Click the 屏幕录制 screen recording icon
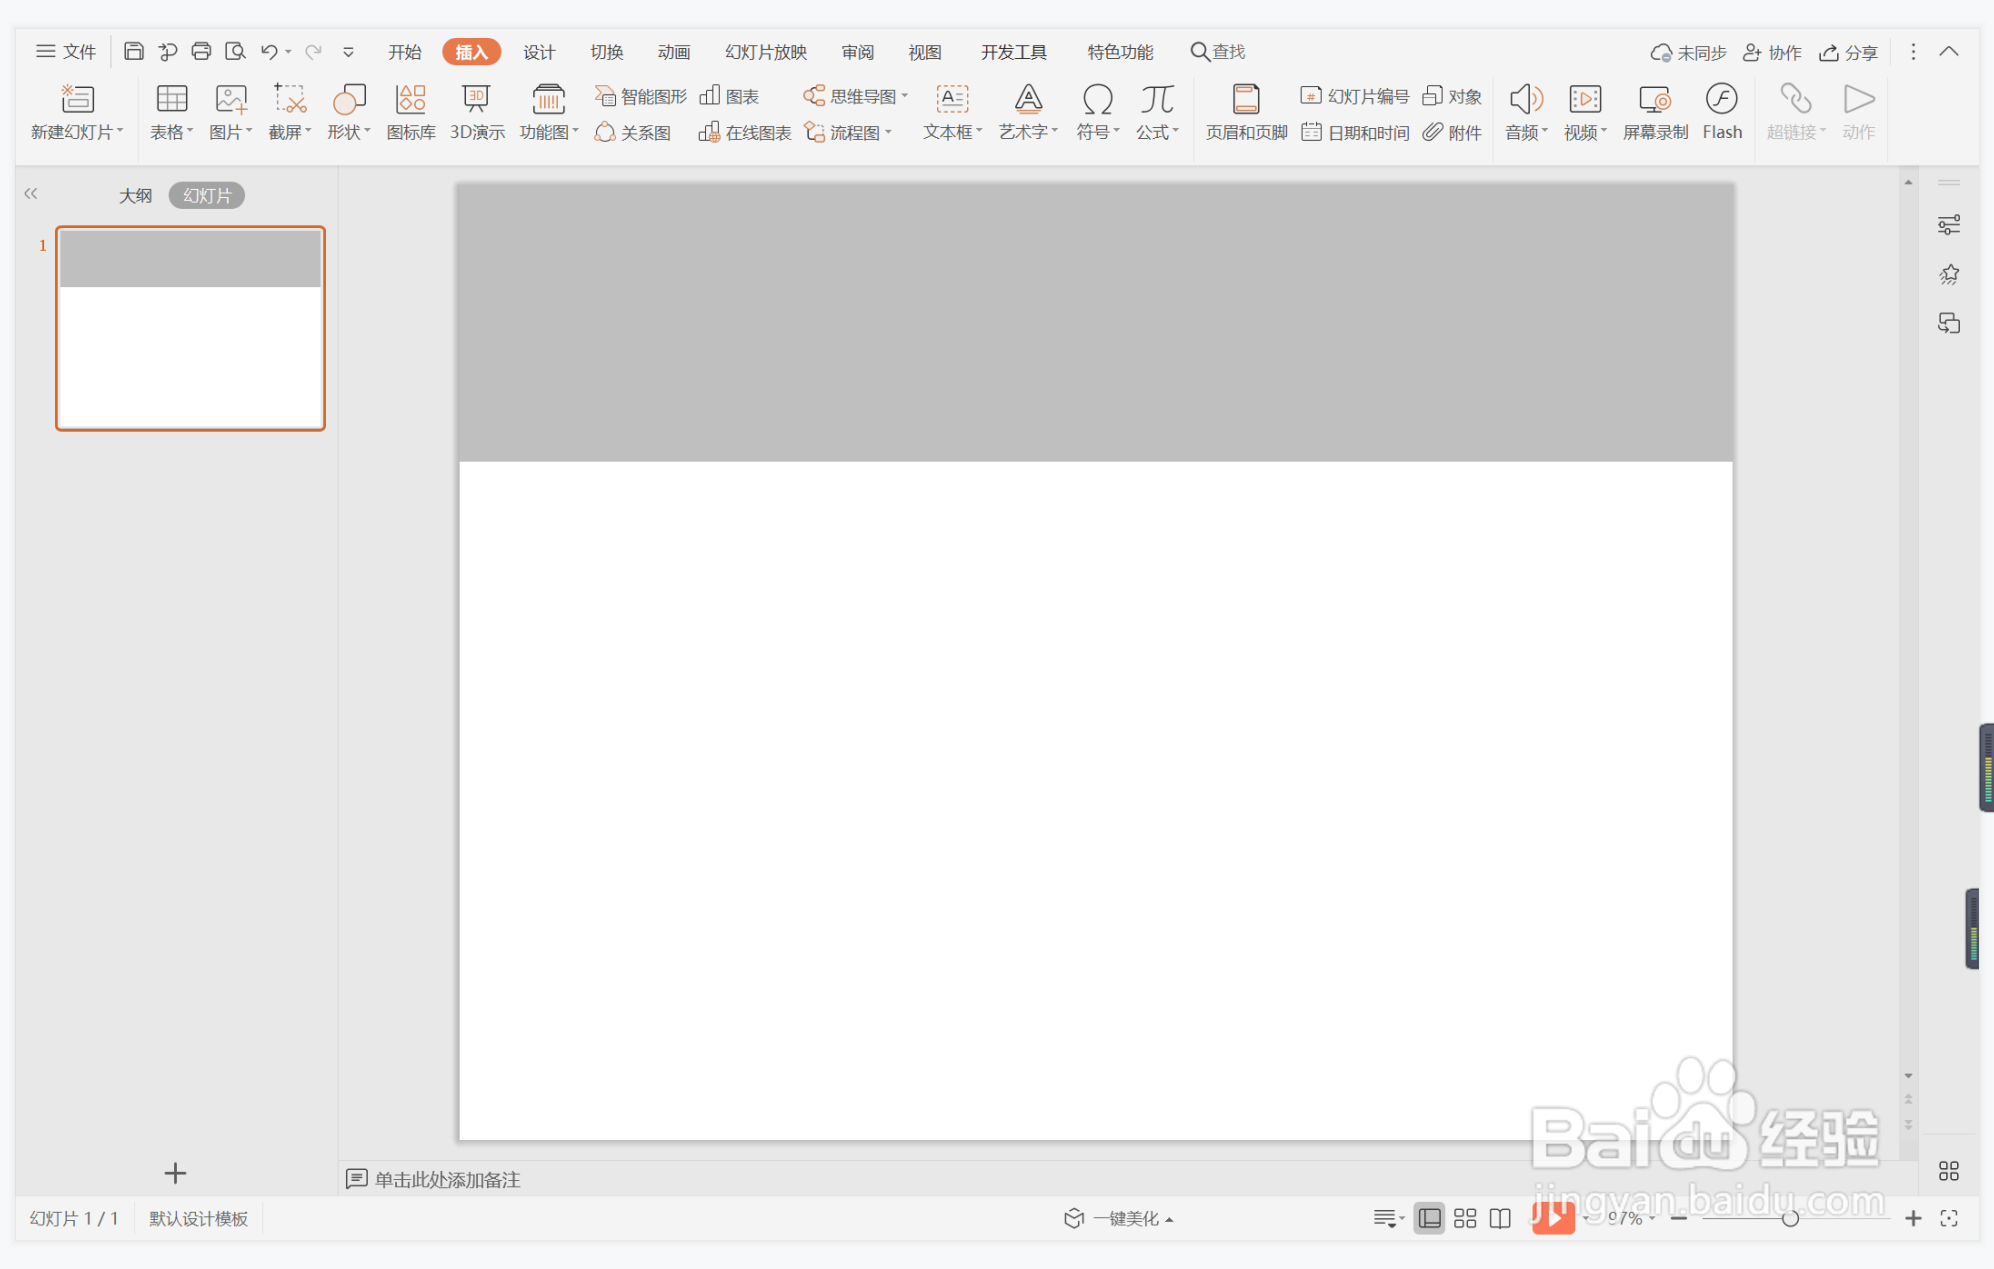The height and width of the screenshot is (1269, 1994). pyautogui.click(x=1654, y=110)
